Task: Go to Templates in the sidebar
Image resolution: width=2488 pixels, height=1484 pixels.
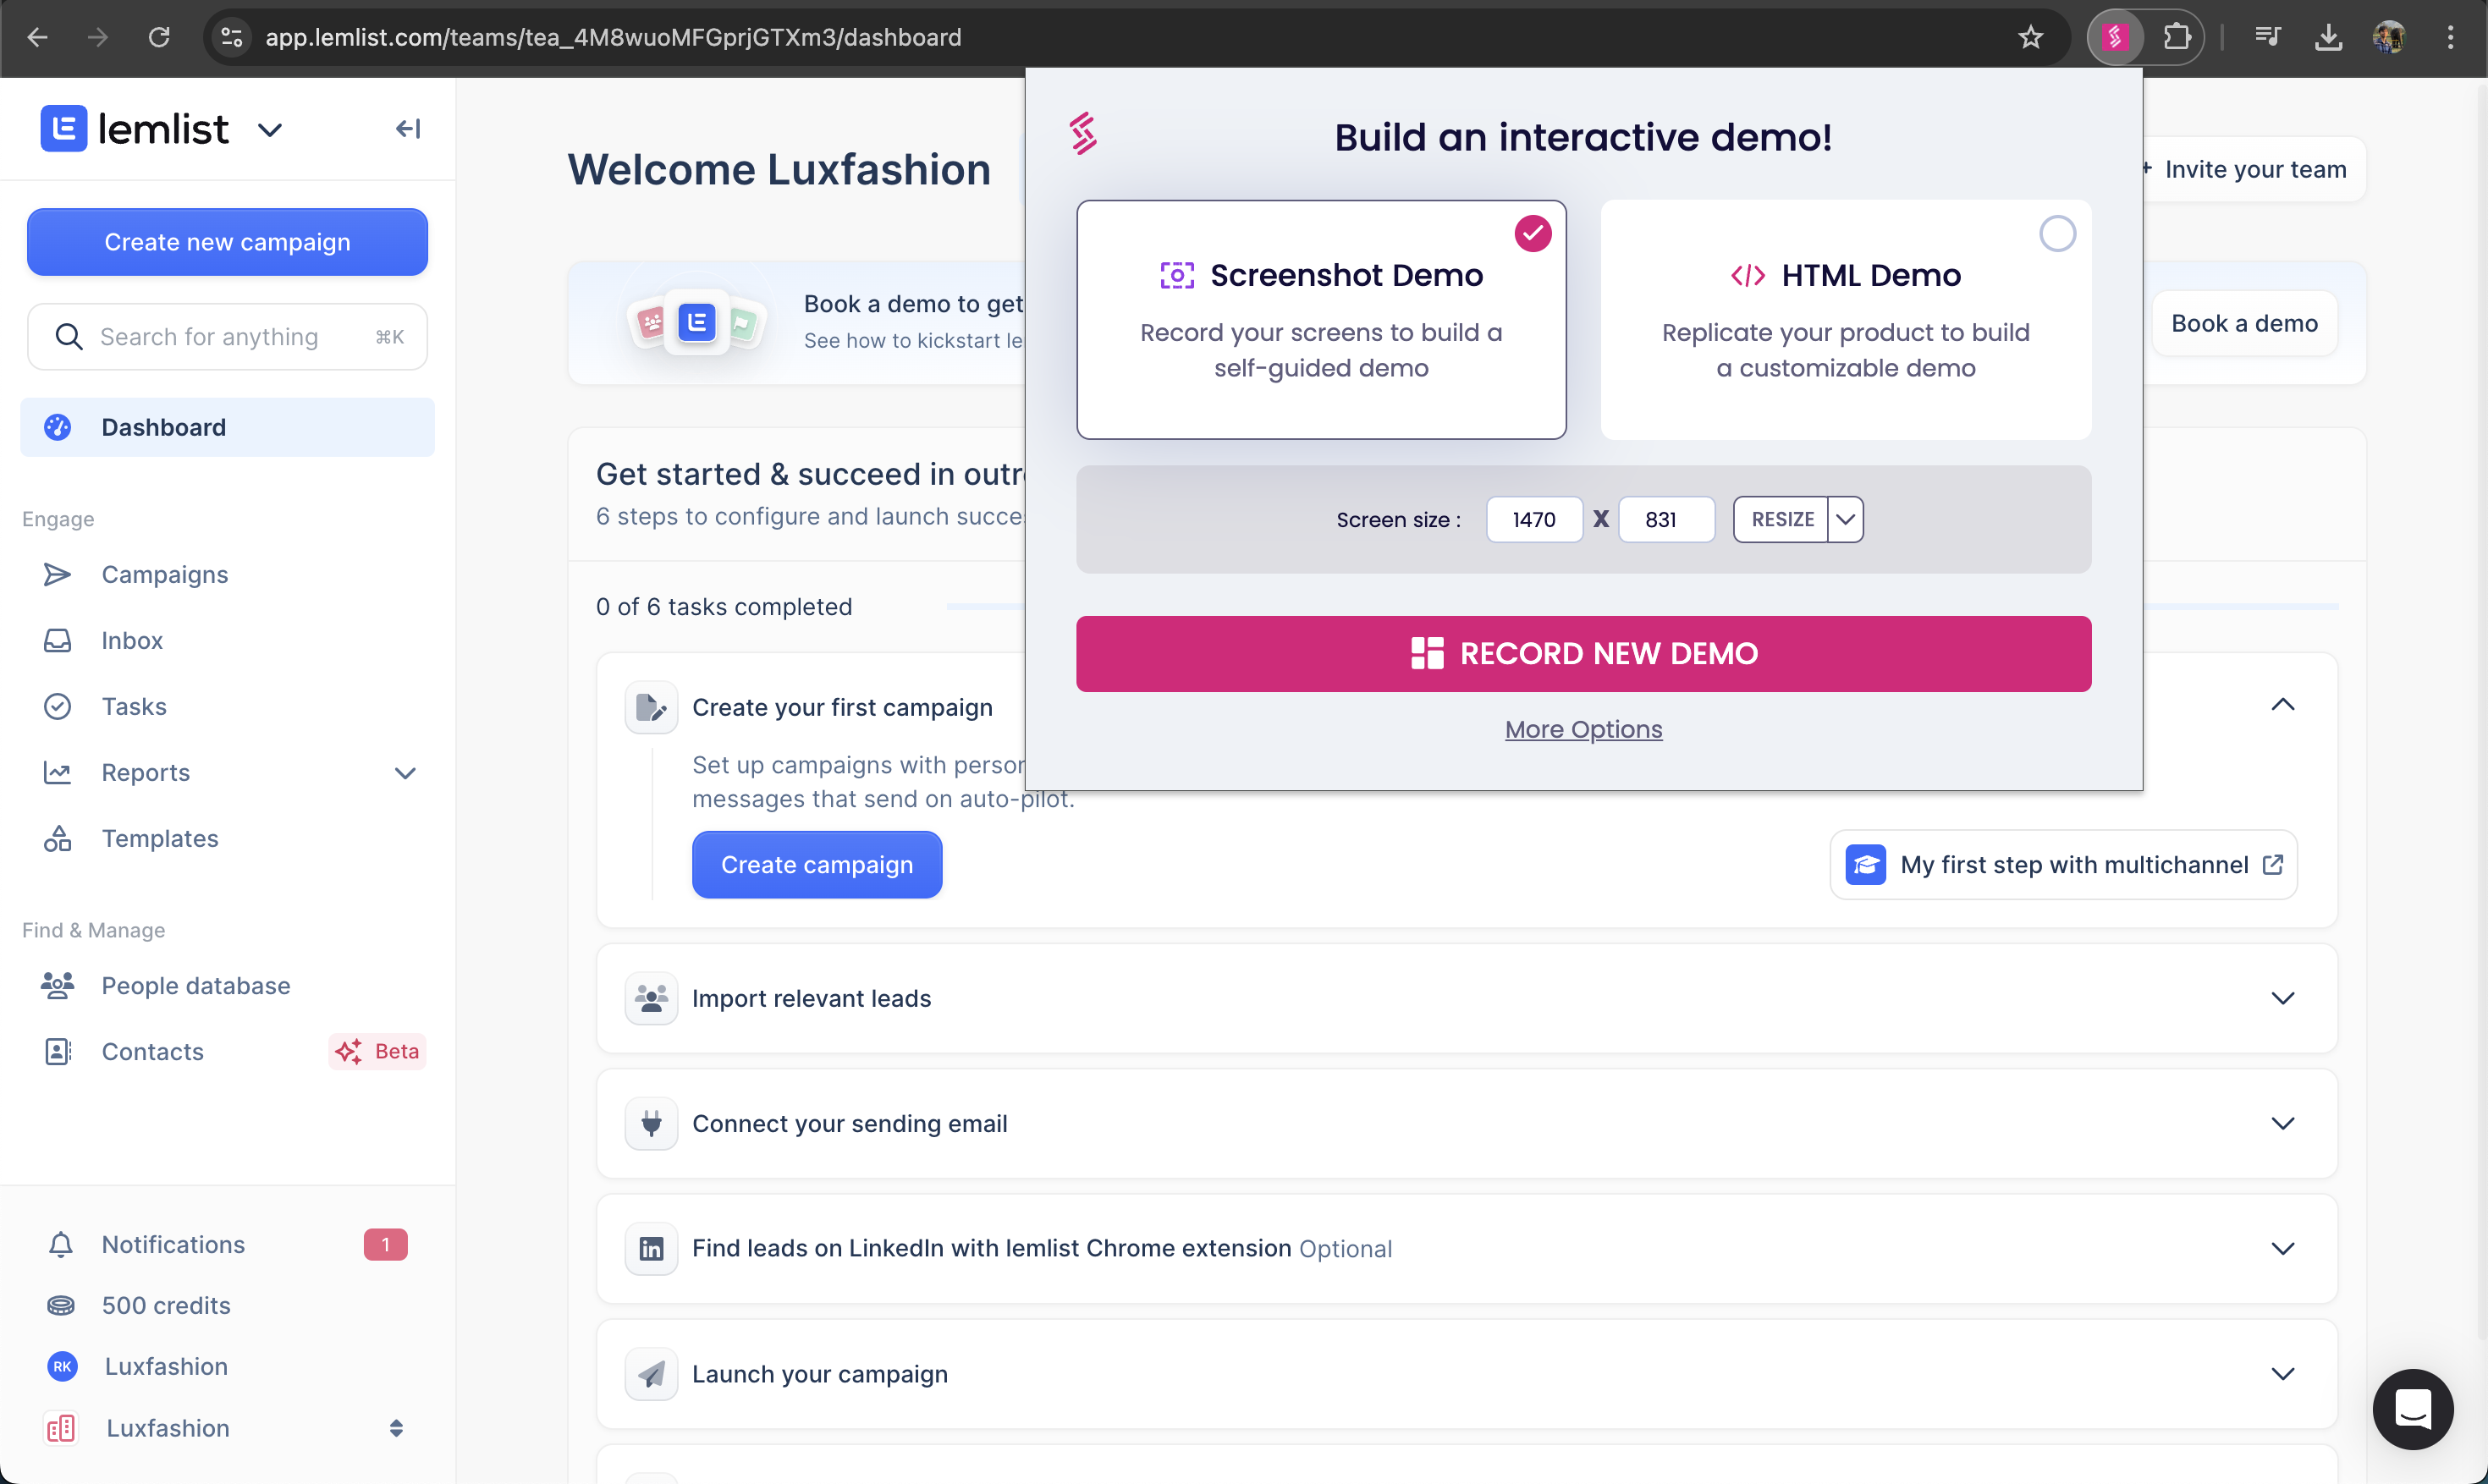Action: [159, 838]
